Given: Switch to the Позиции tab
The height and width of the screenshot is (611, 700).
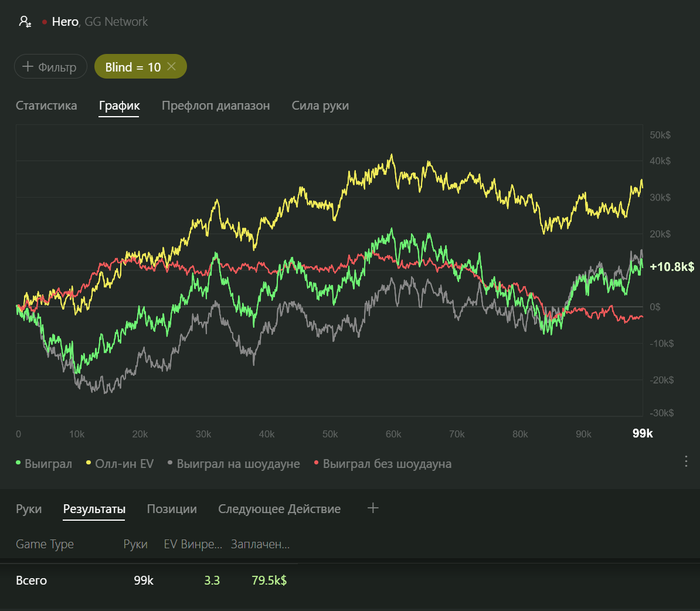Looking at the screenshot, I should click(172, 509).
